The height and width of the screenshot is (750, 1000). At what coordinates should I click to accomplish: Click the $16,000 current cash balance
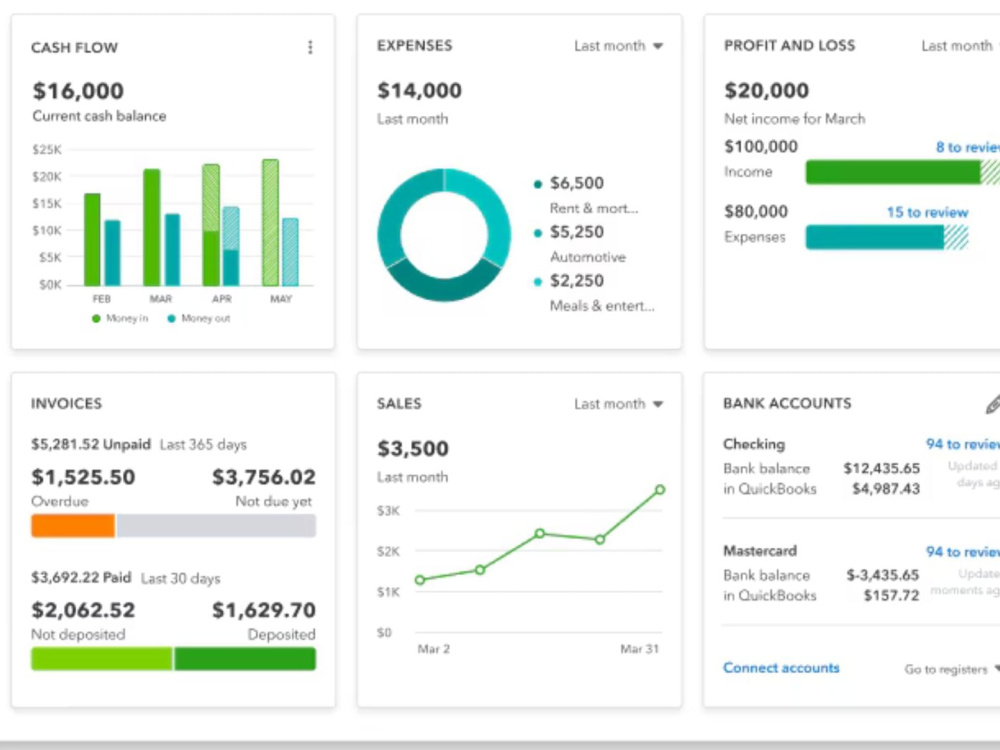78,91
